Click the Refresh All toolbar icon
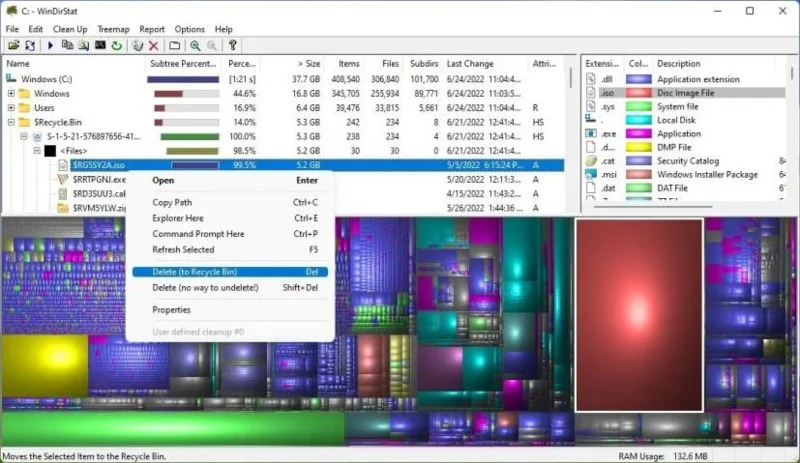 pos(30,45)
